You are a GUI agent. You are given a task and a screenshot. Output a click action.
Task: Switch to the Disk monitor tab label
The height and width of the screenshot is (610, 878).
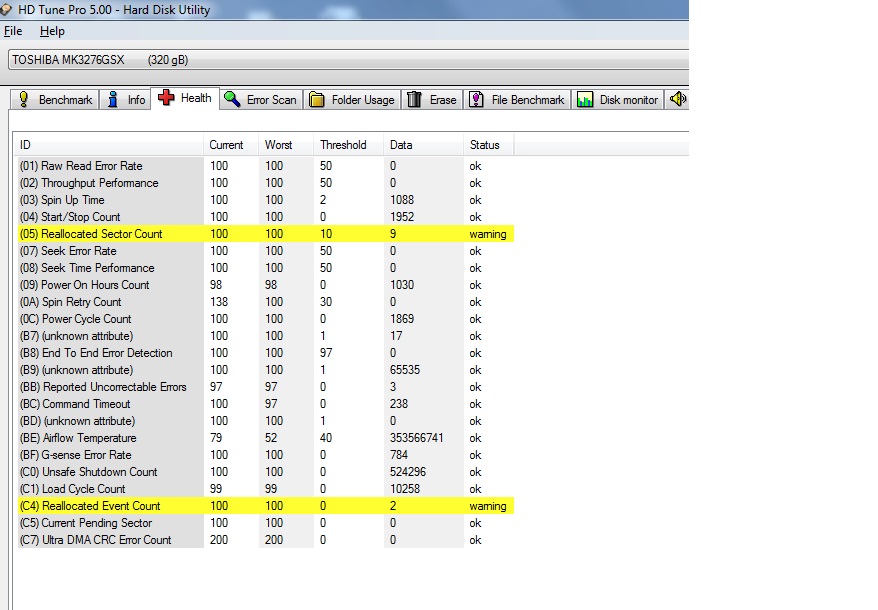(629, 100)
